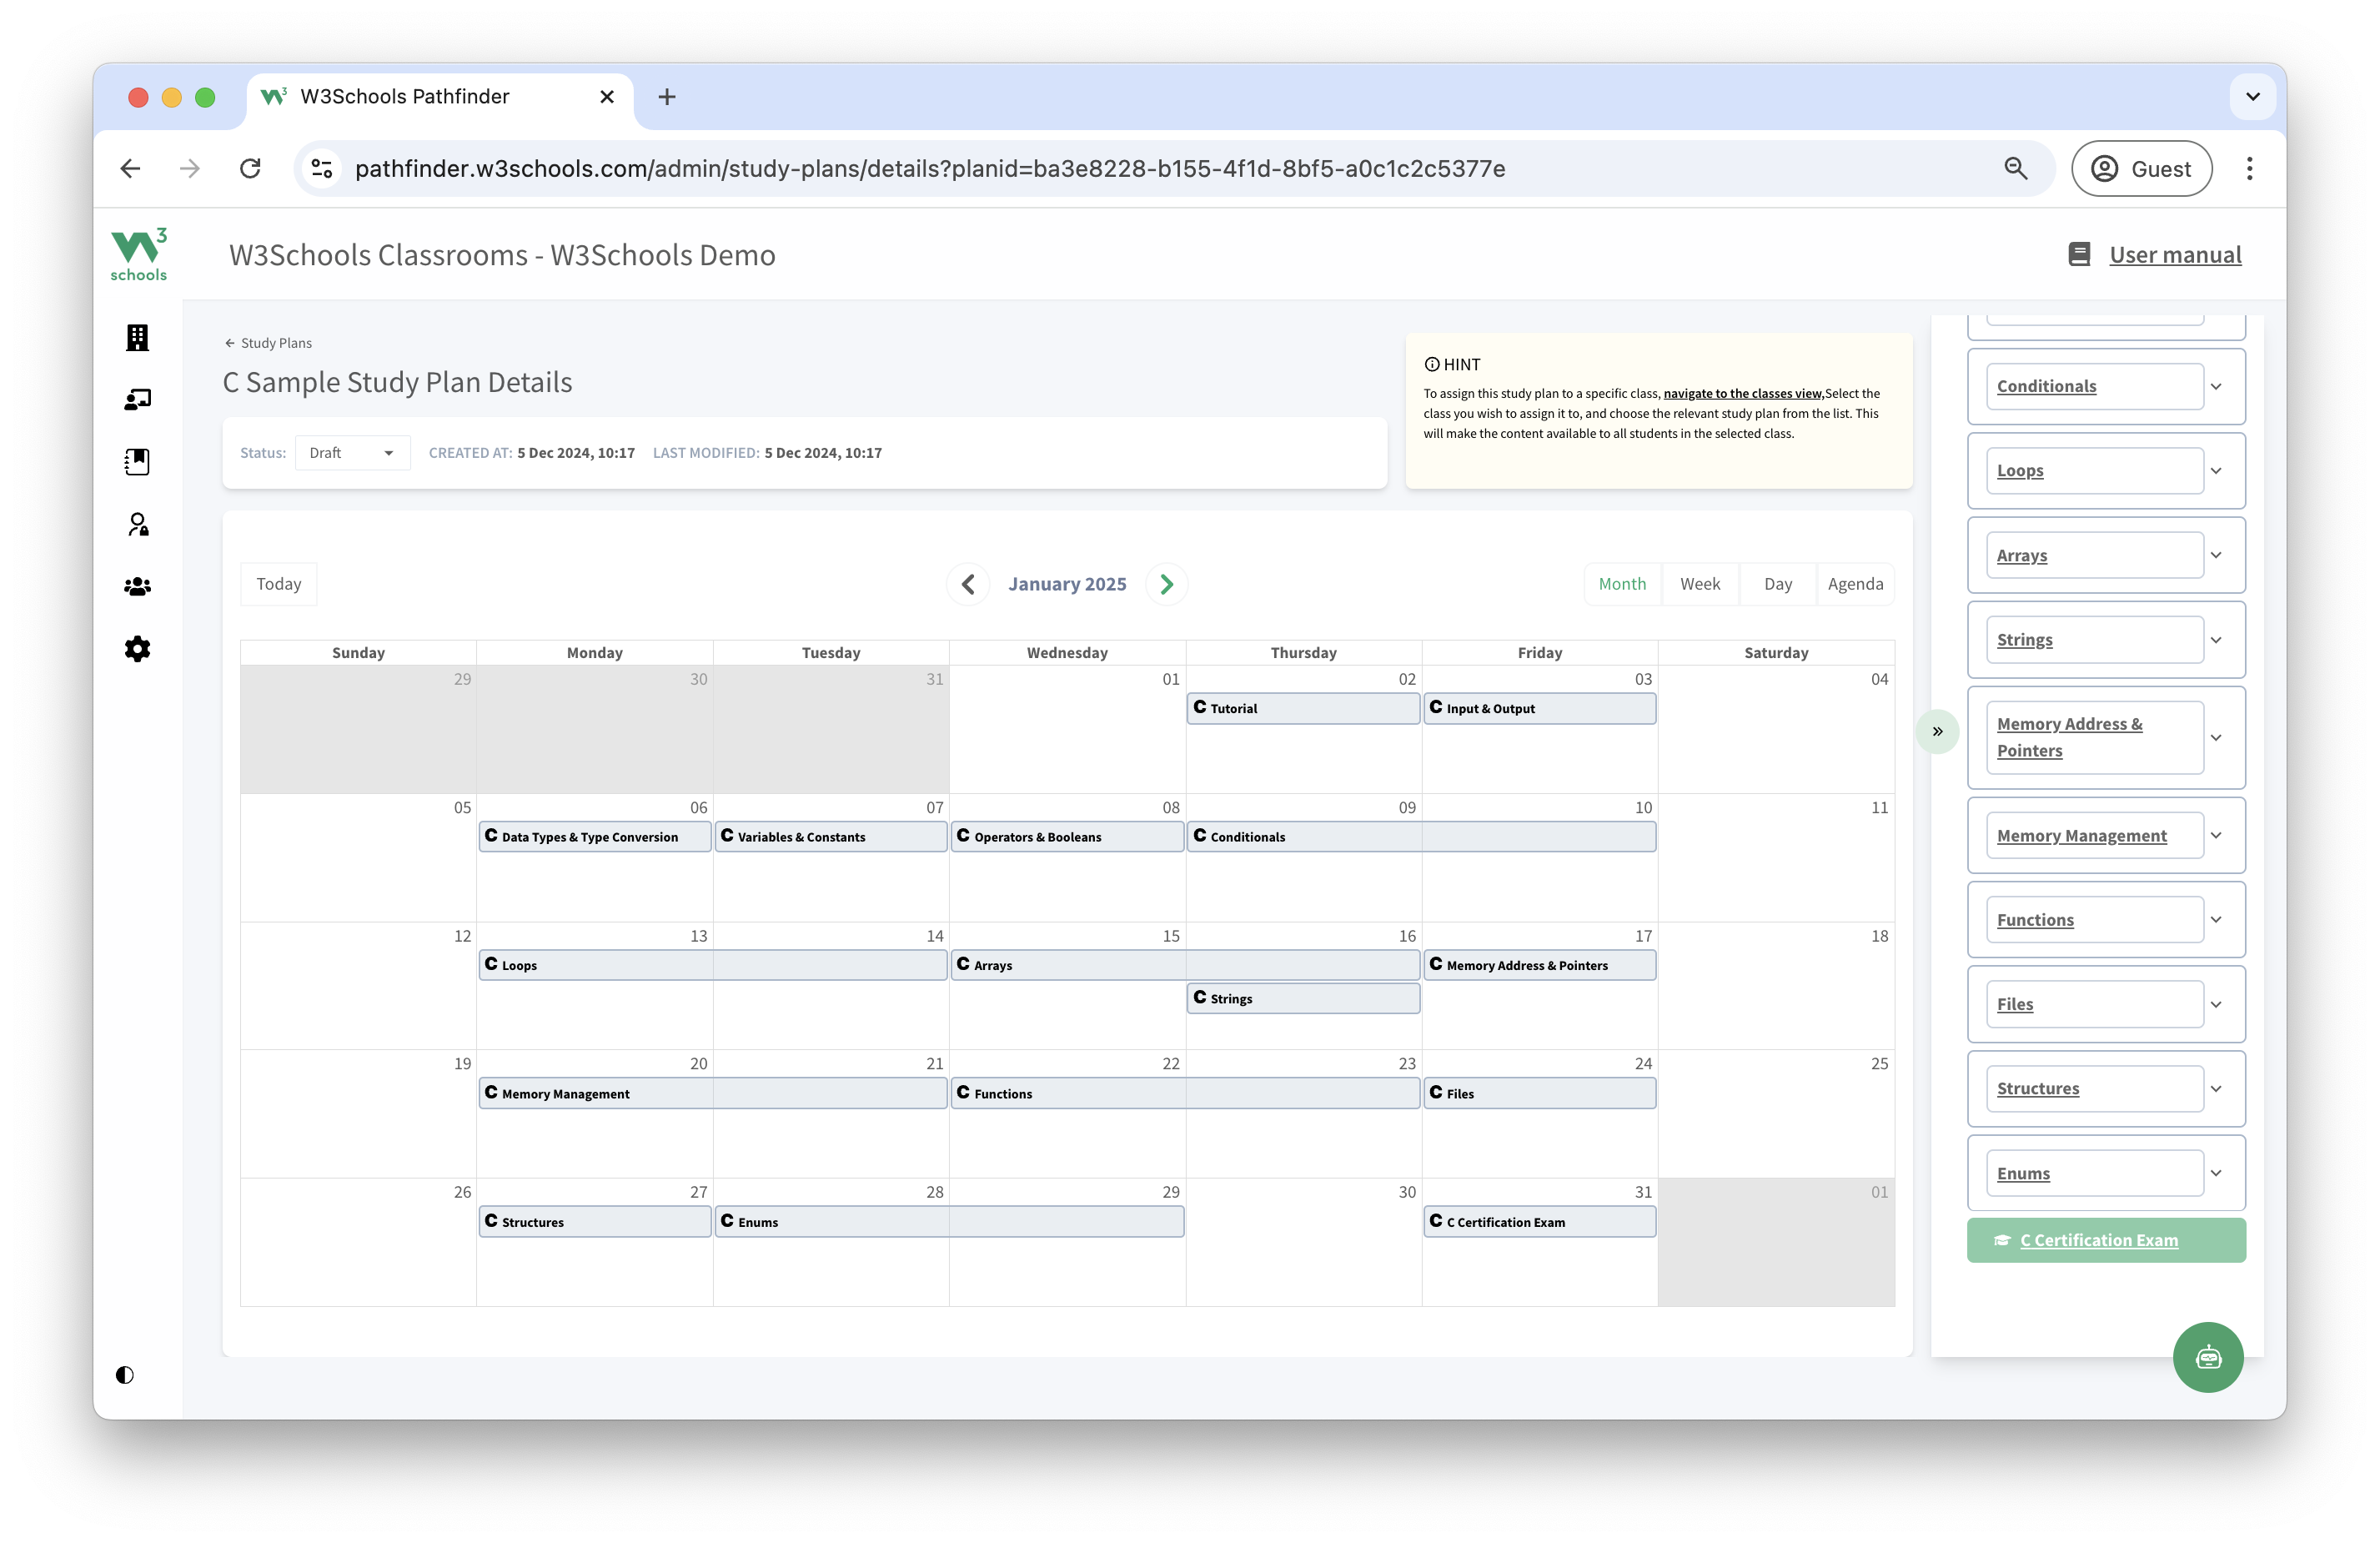Image resolution: width=2380 pixels, height=1543 pixels.
Task: Open the Status Draft dropdown
Action: [x=352, y=453]
